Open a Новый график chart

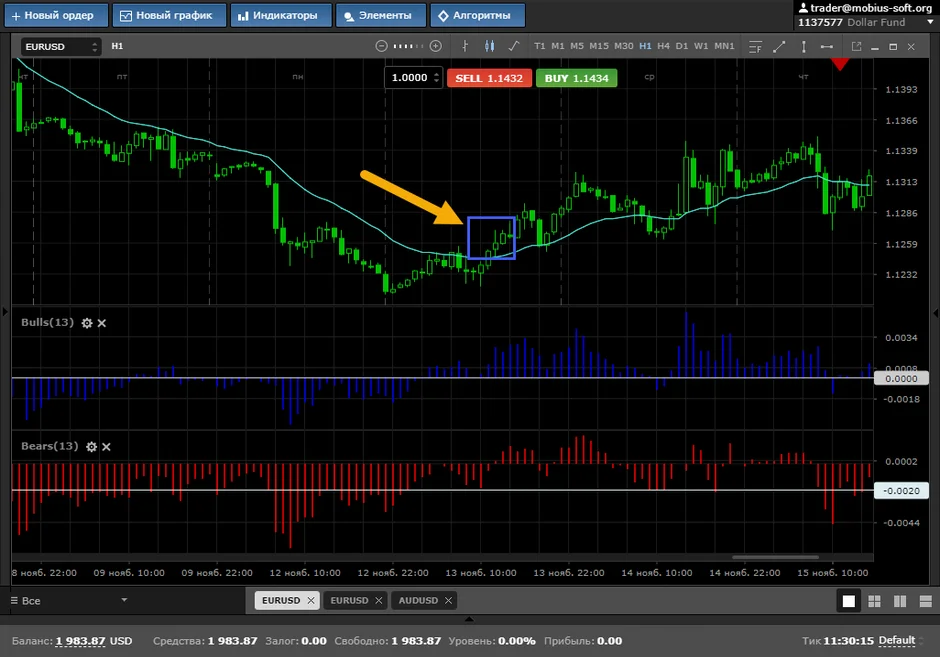[x=169, y=16]
